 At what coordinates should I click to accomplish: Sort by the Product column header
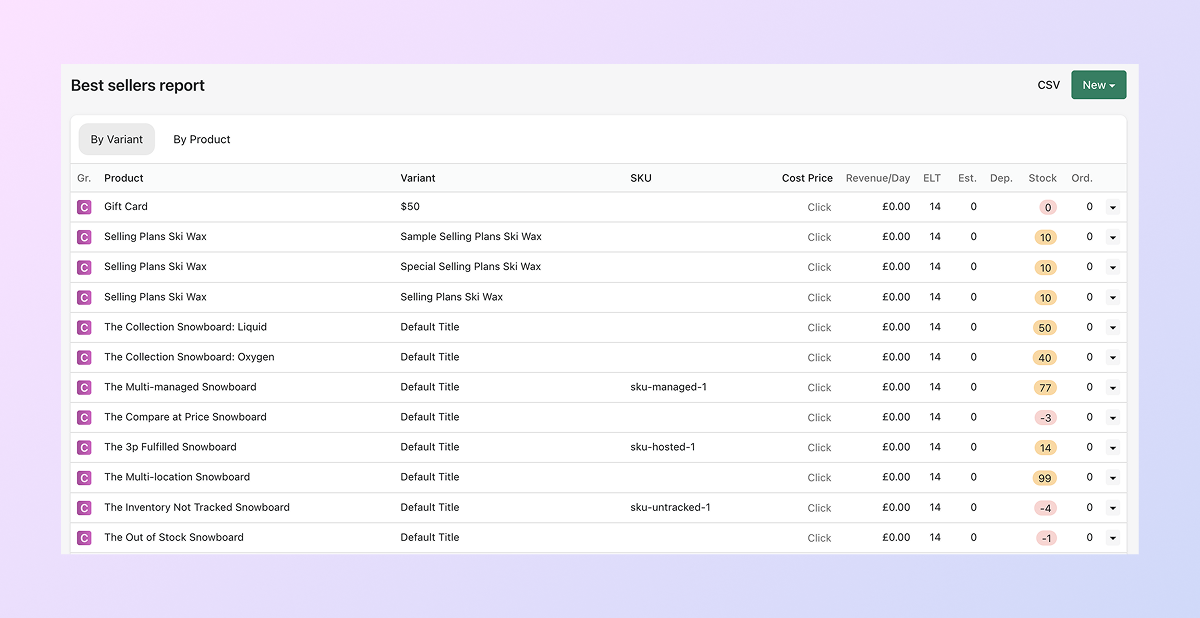[124, 178]
